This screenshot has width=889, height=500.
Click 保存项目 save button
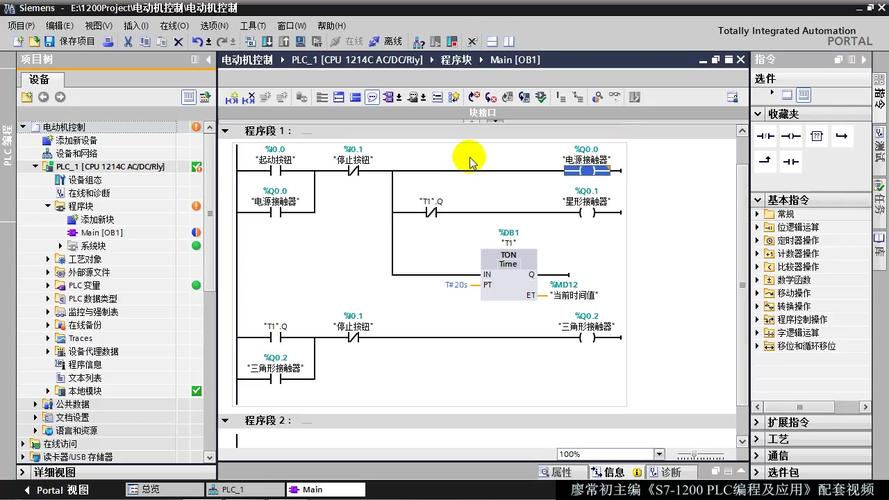click(70, 41)
